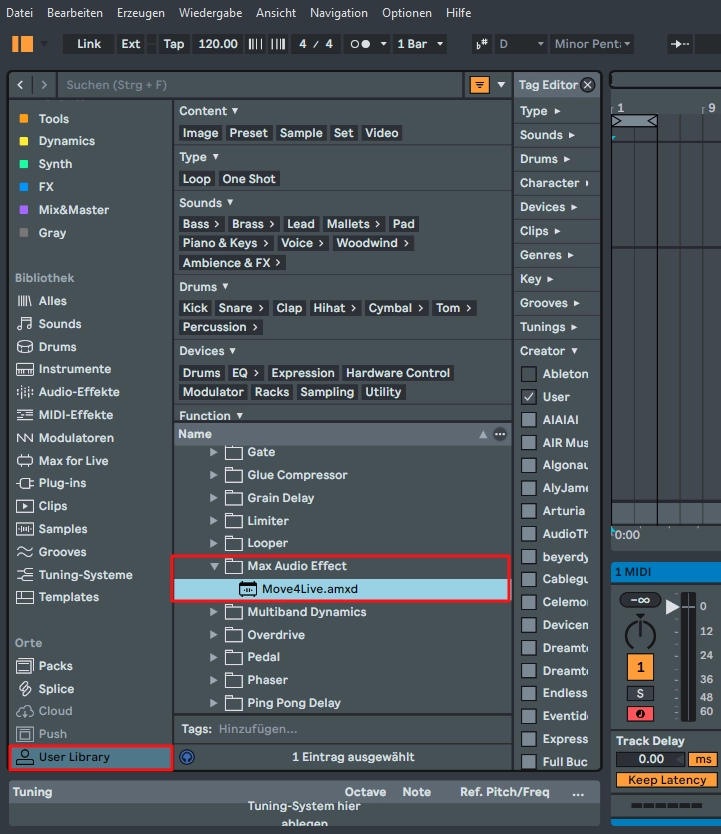Select the Preset content filter tag
Viewport: 721px width, 834px height.
[x=248, y=133]
